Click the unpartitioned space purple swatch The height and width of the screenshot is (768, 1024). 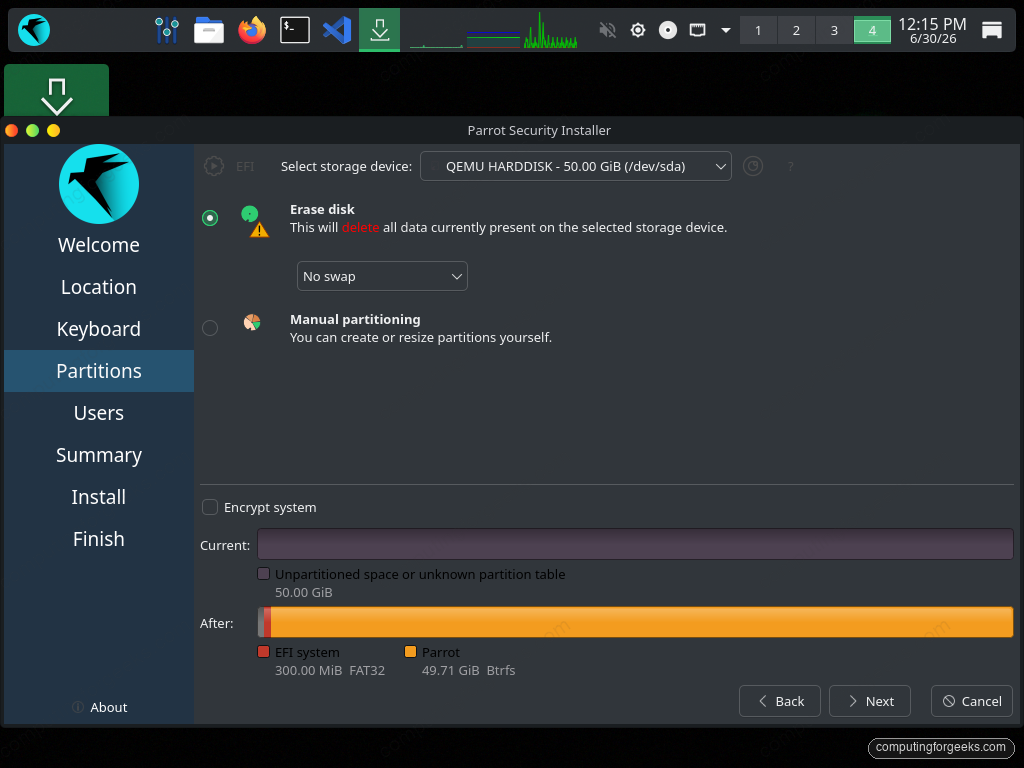click(x=263, y=574)
